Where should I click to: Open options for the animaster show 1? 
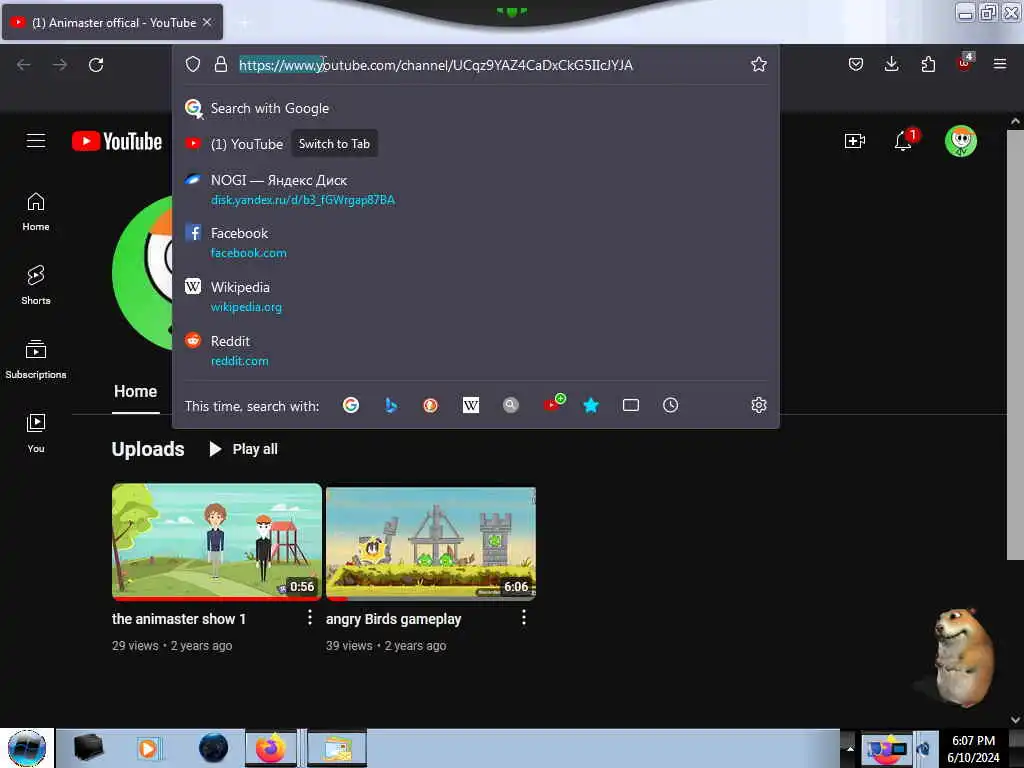(x=310, y=618)
